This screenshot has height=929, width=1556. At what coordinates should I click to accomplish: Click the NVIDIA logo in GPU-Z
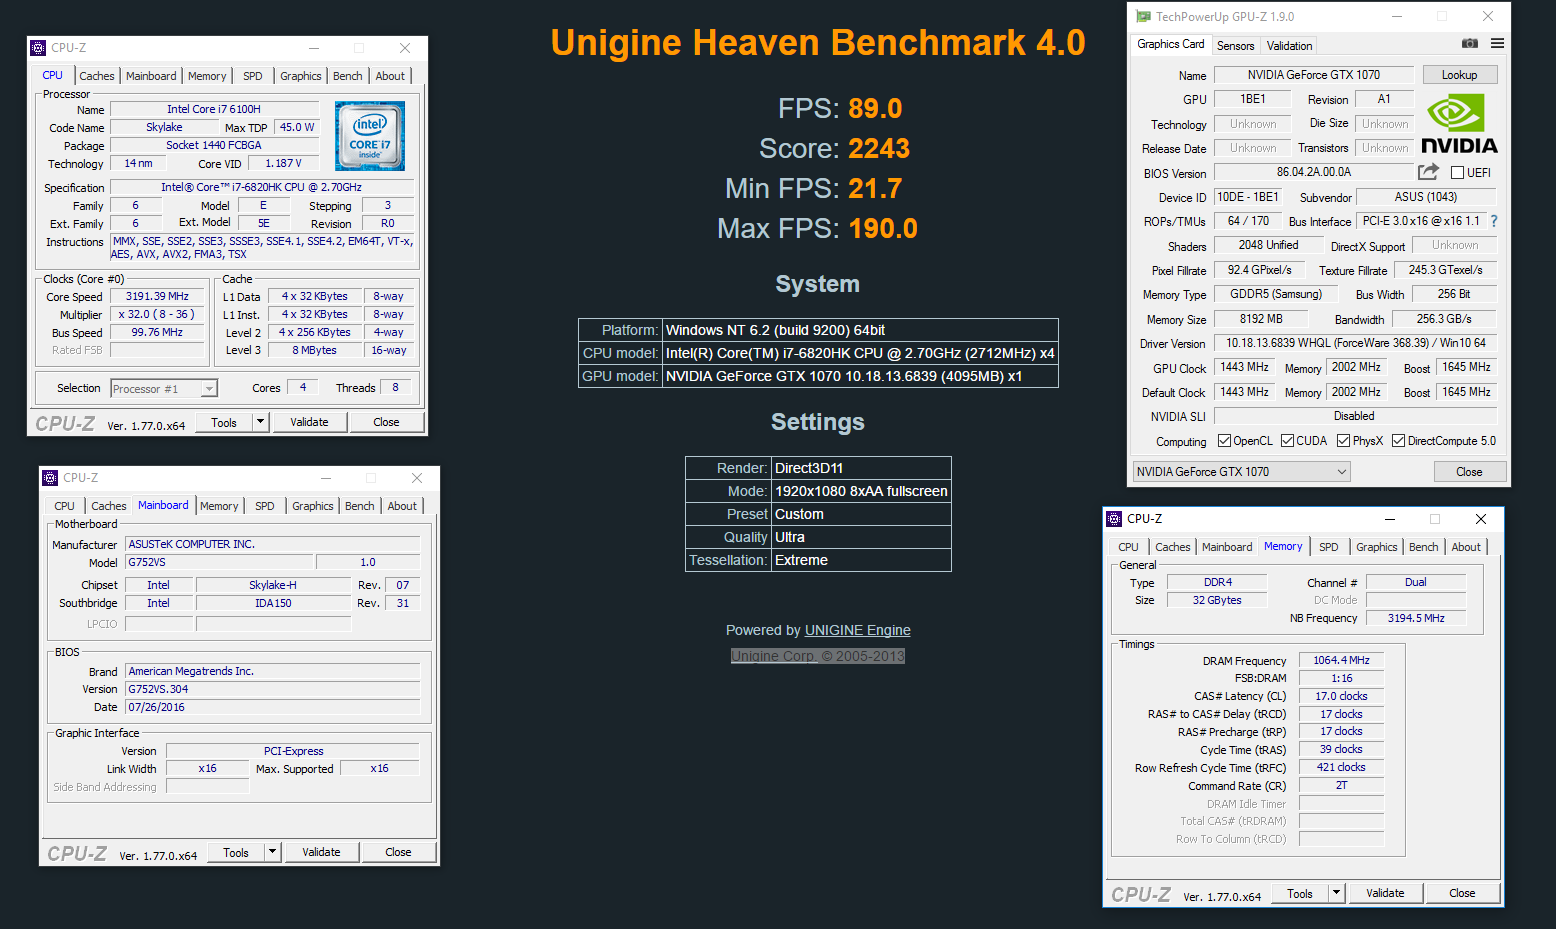tap(1459, 124)
